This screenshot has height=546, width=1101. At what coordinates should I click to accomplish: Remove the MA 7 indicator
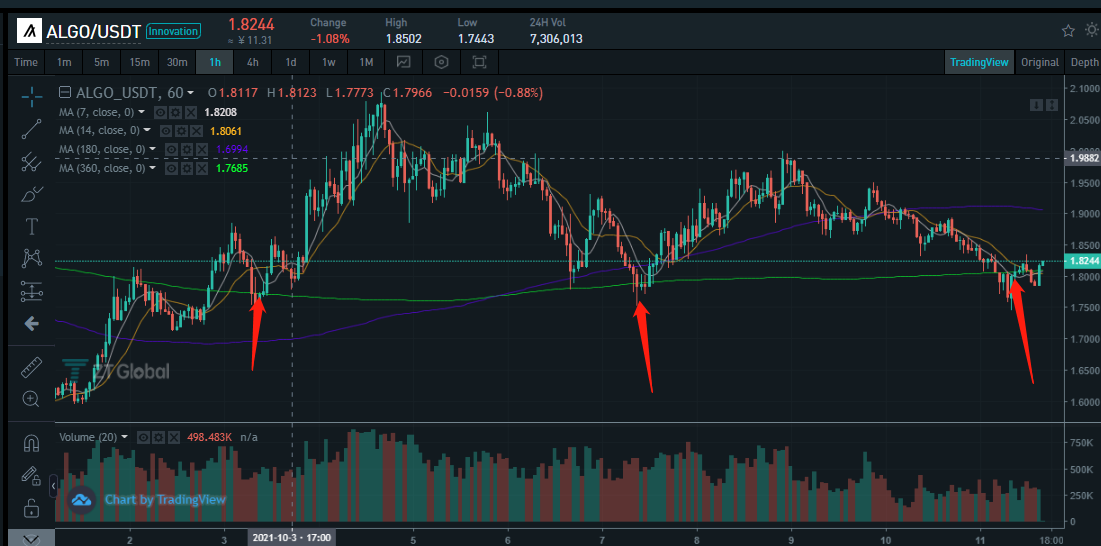click(189, 112)
